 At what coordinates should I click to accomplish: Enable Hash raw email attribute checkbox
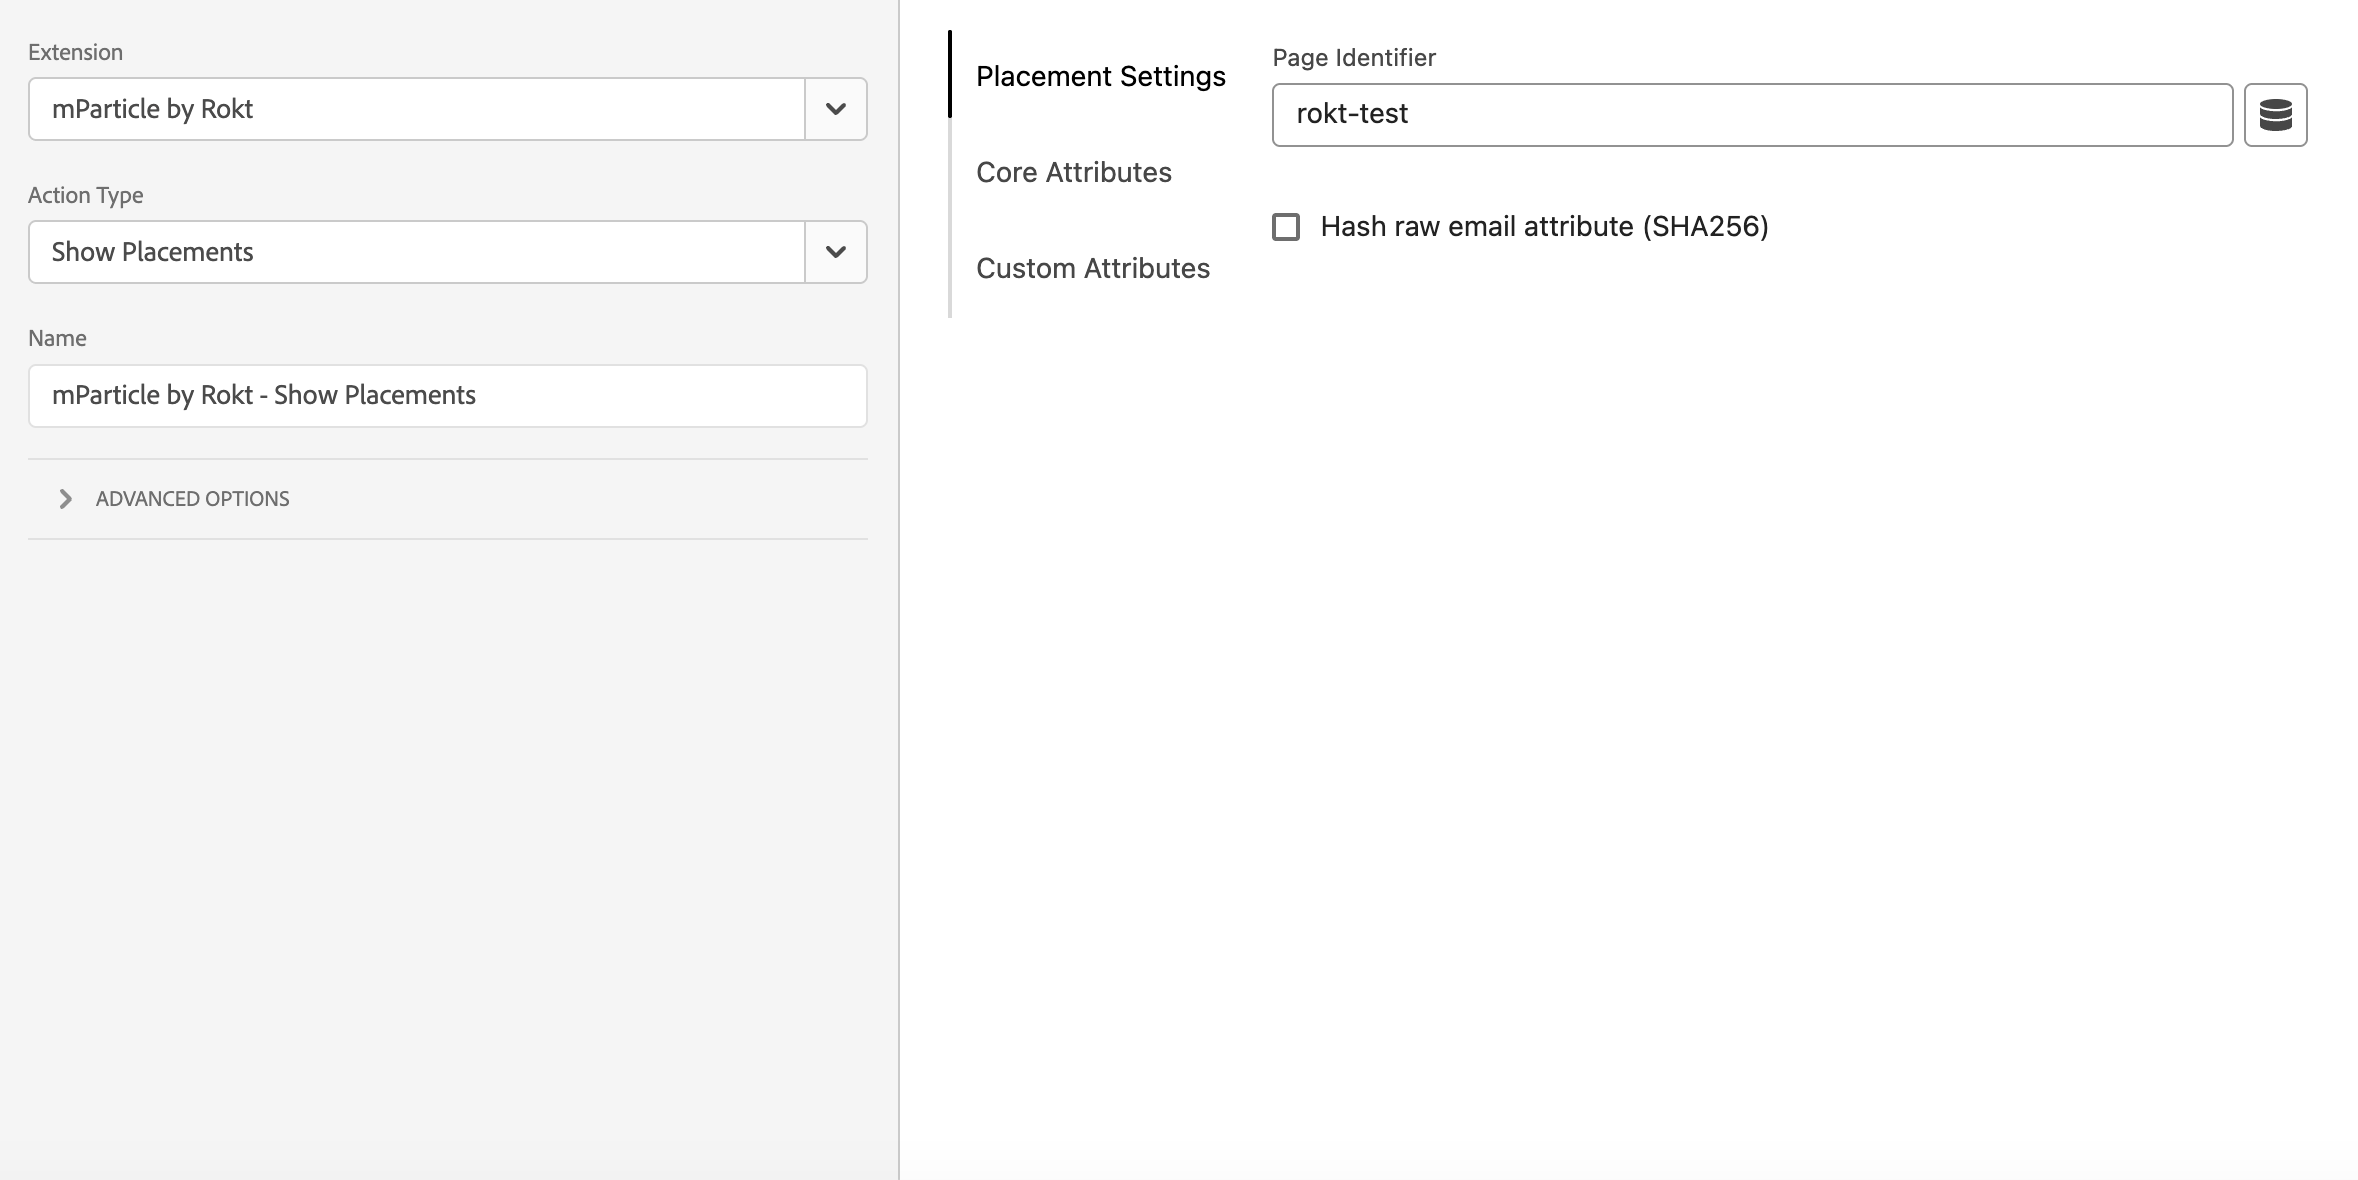tap(1286, 227)
